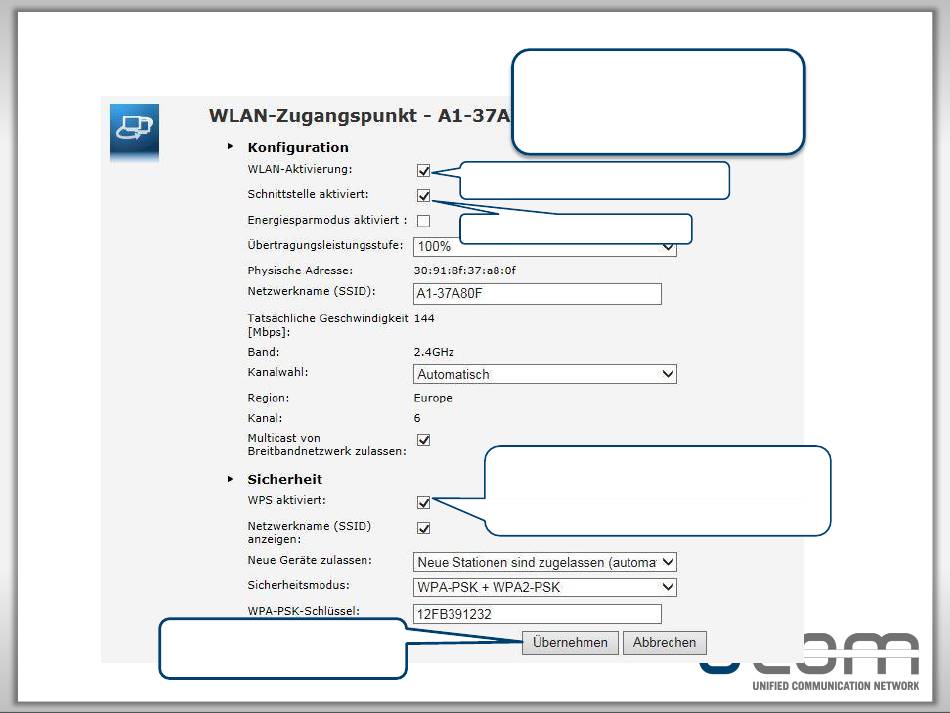Click the WLAN-Zugangspunkt page heading
Viewport: 950px width, 713px height.
(x=360, y=115)
